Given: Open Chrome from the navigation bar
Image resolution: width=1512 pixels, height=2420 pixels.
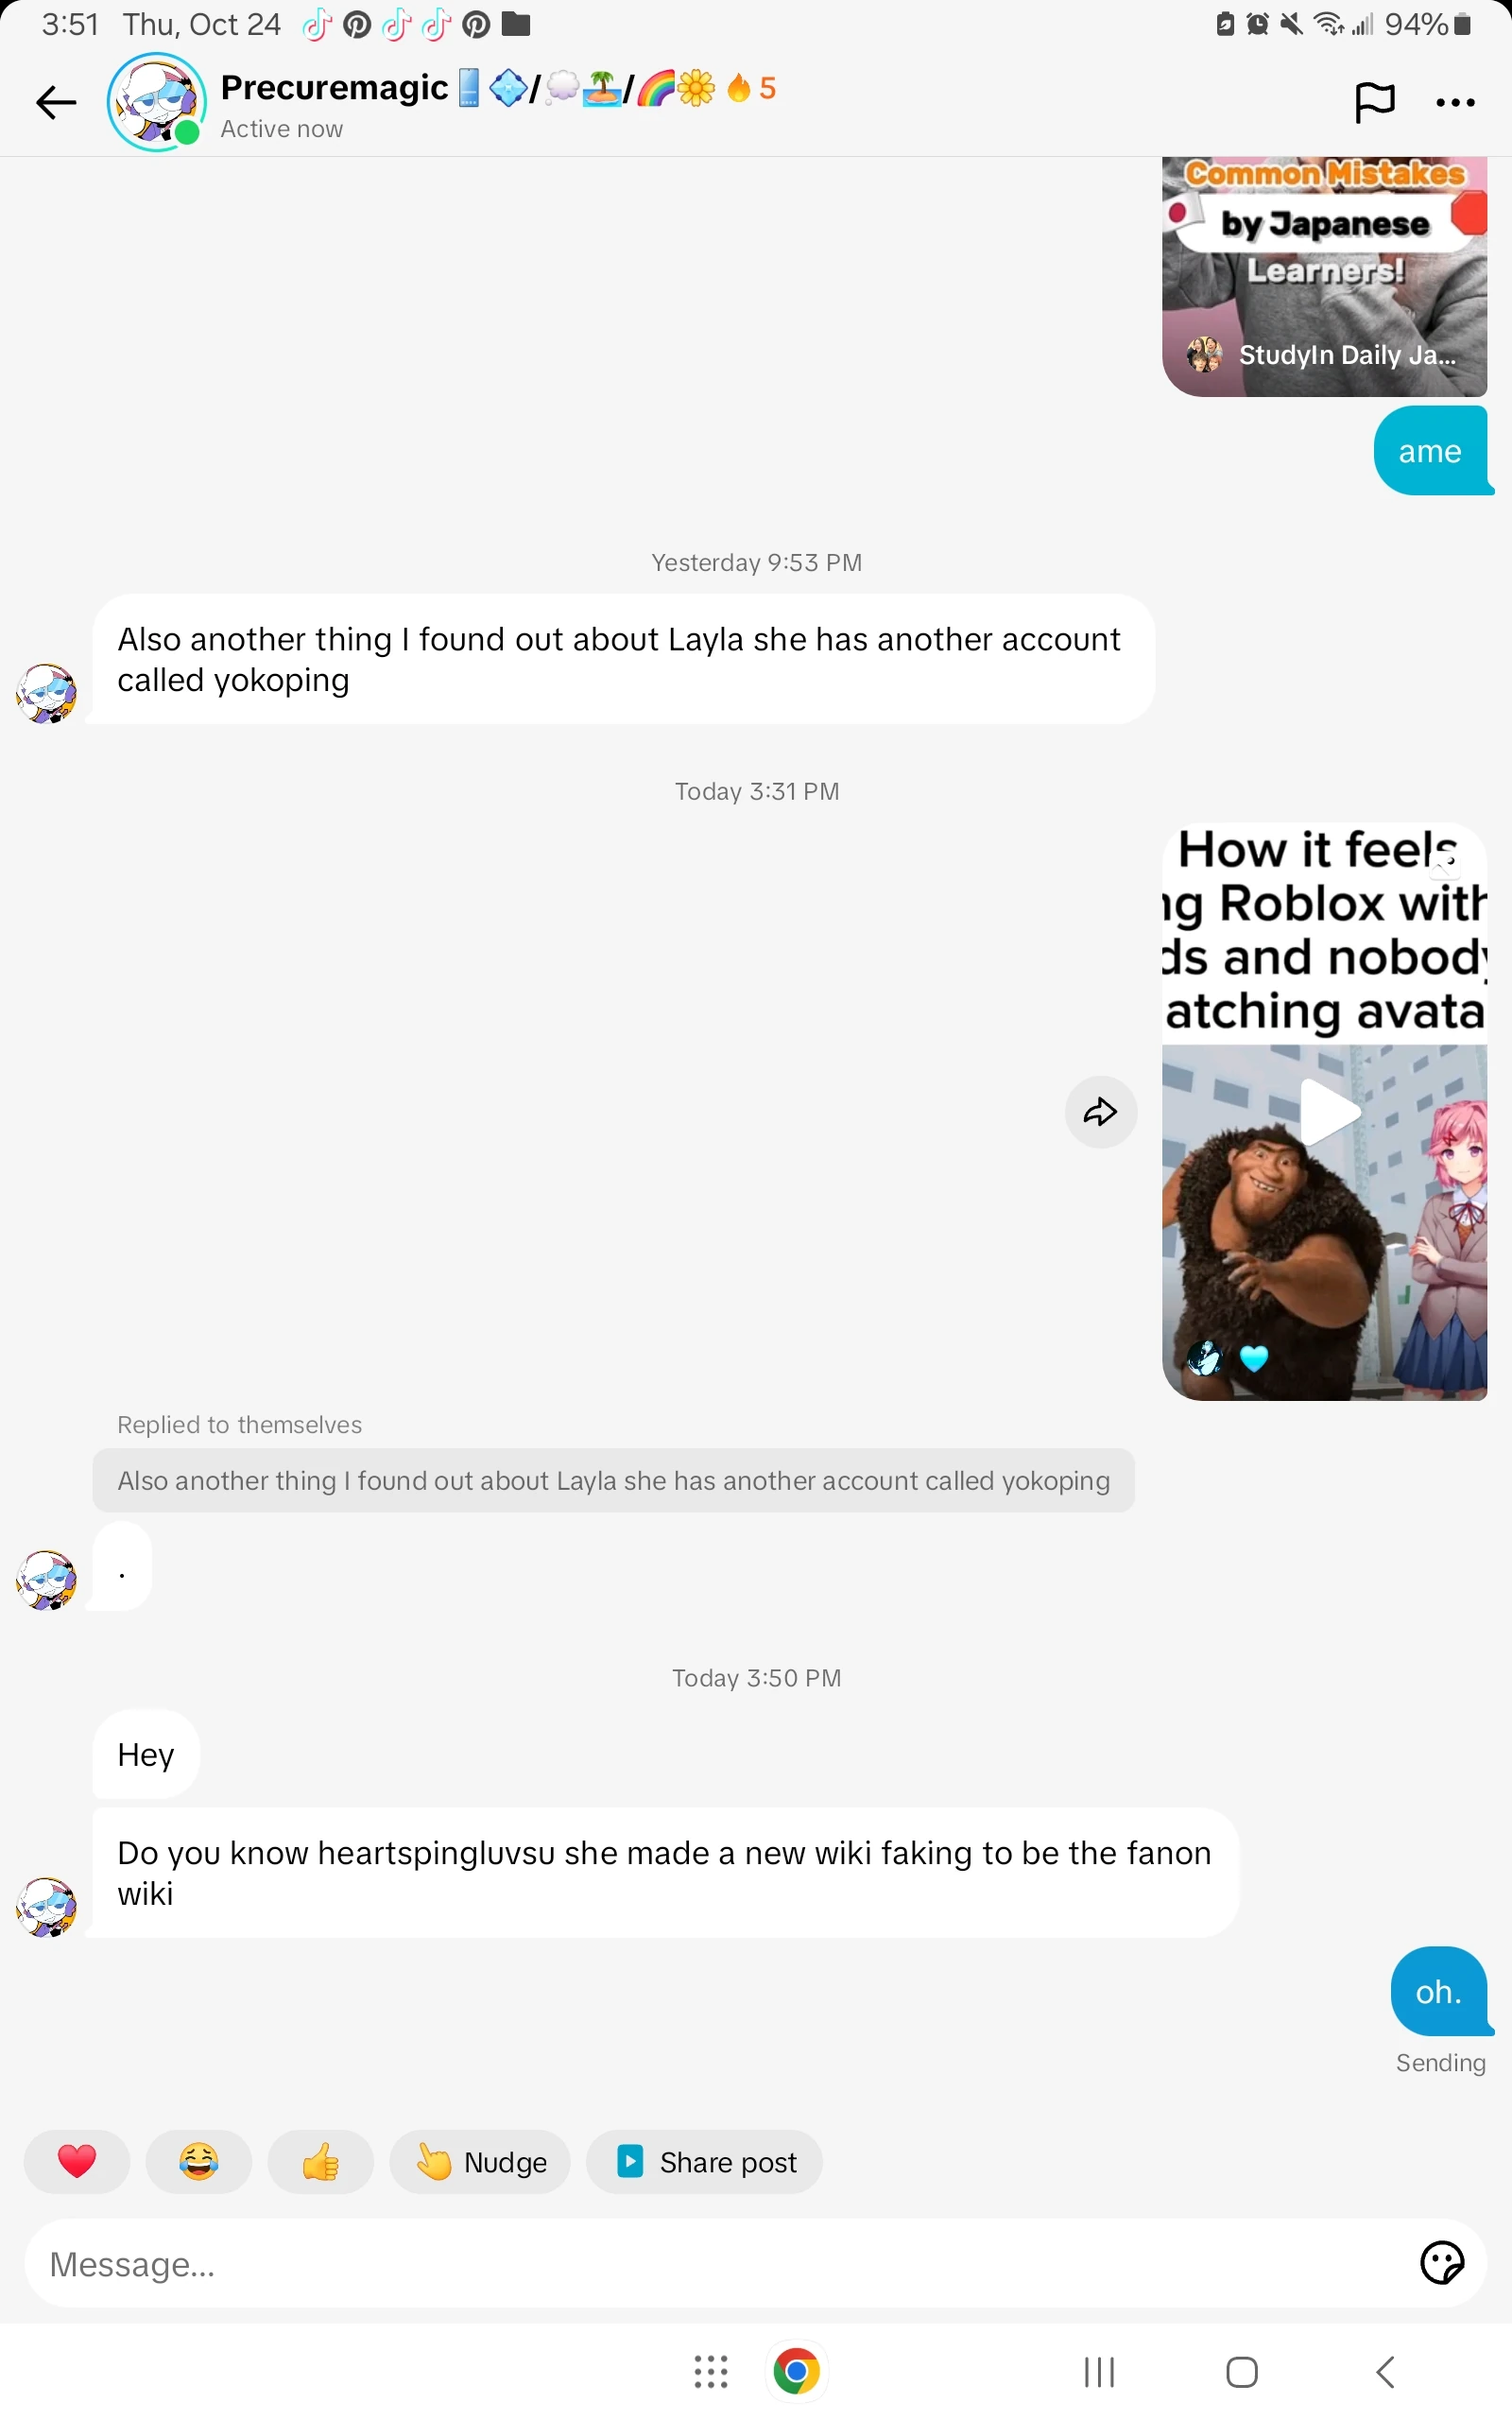Looking at the screenshot, I should pos(796,2371).
